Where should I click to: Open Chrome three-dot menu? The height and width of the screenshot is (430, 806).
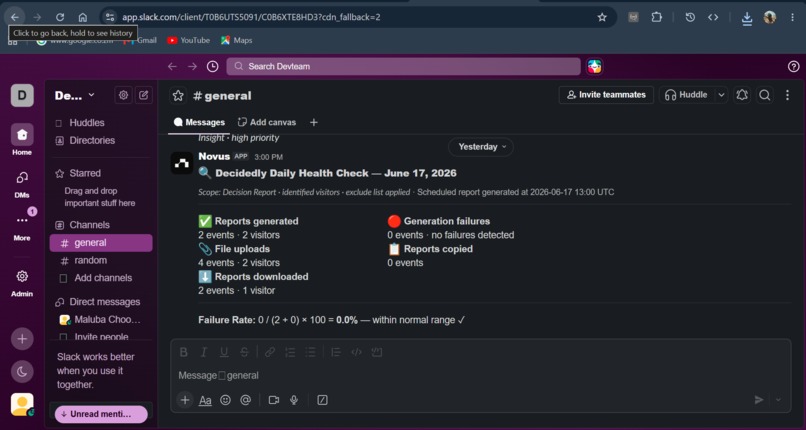pos(792,17)
